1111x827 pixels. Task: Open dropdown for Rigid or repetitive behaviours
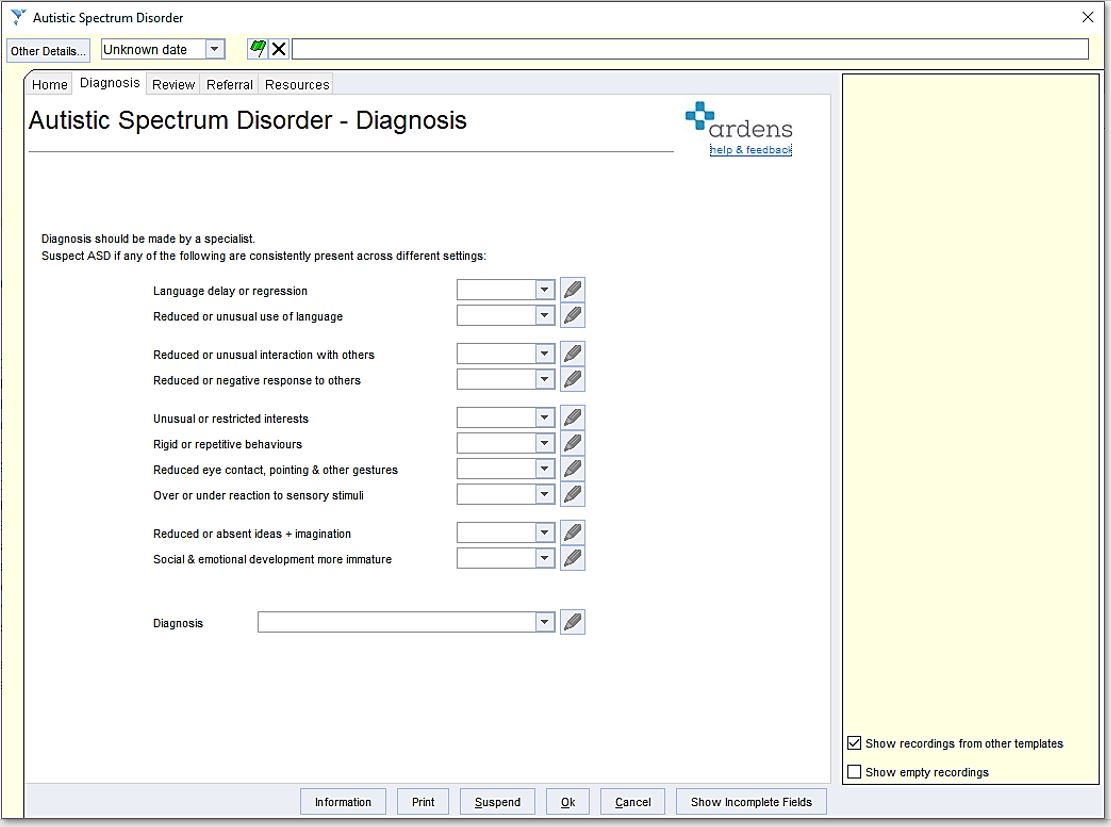pos(544,443)
